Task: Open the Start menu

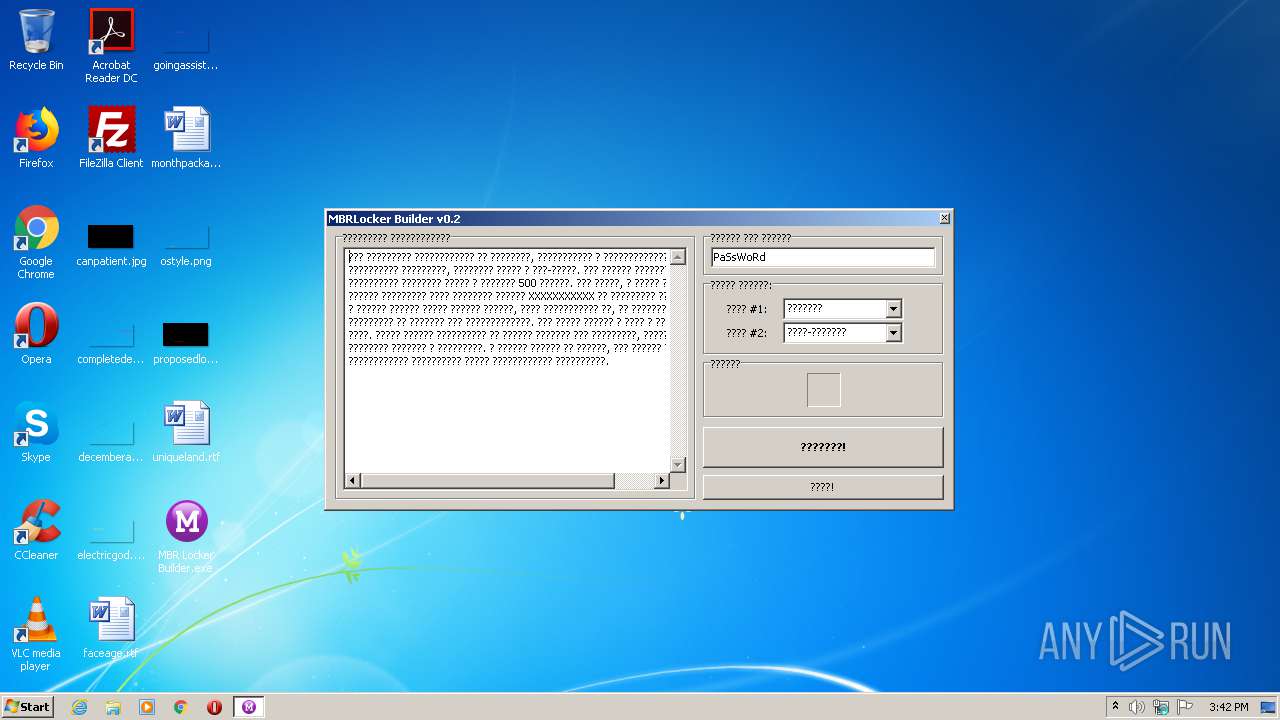Action: [x=28, y=707]
